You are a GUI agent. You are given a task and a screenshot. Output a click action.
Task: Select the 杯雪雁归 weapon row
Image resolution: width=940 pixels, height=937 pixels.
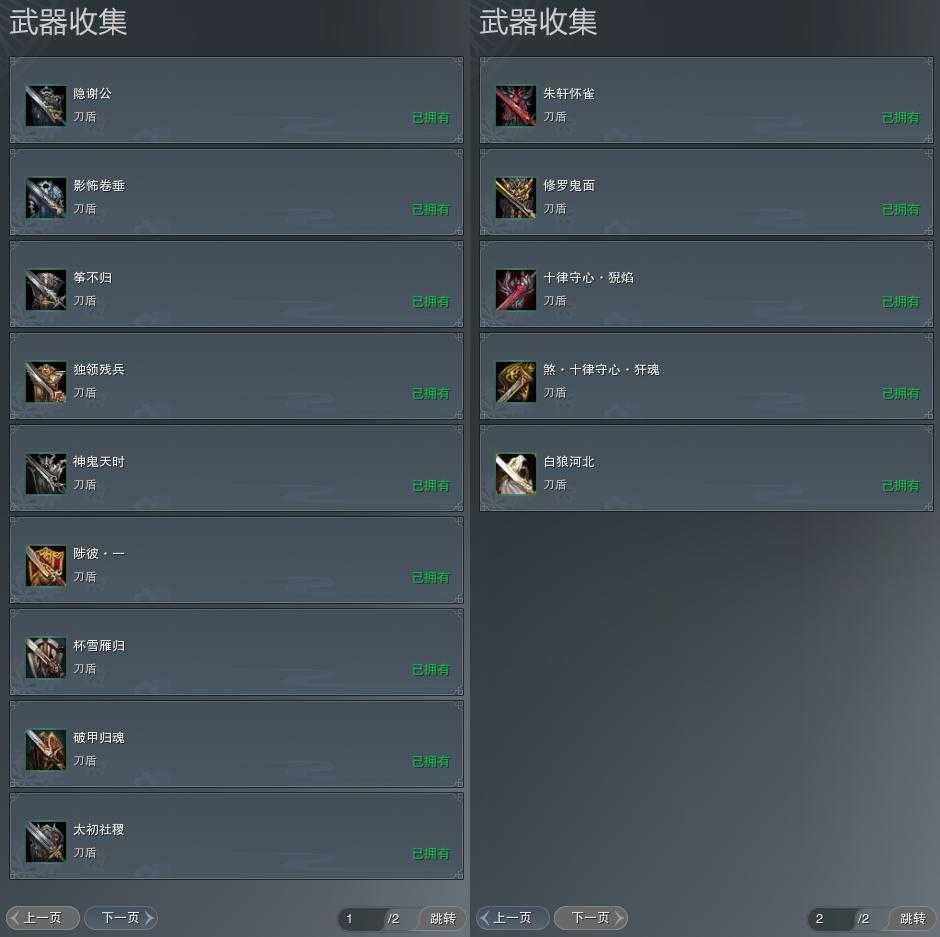[236, 652]
